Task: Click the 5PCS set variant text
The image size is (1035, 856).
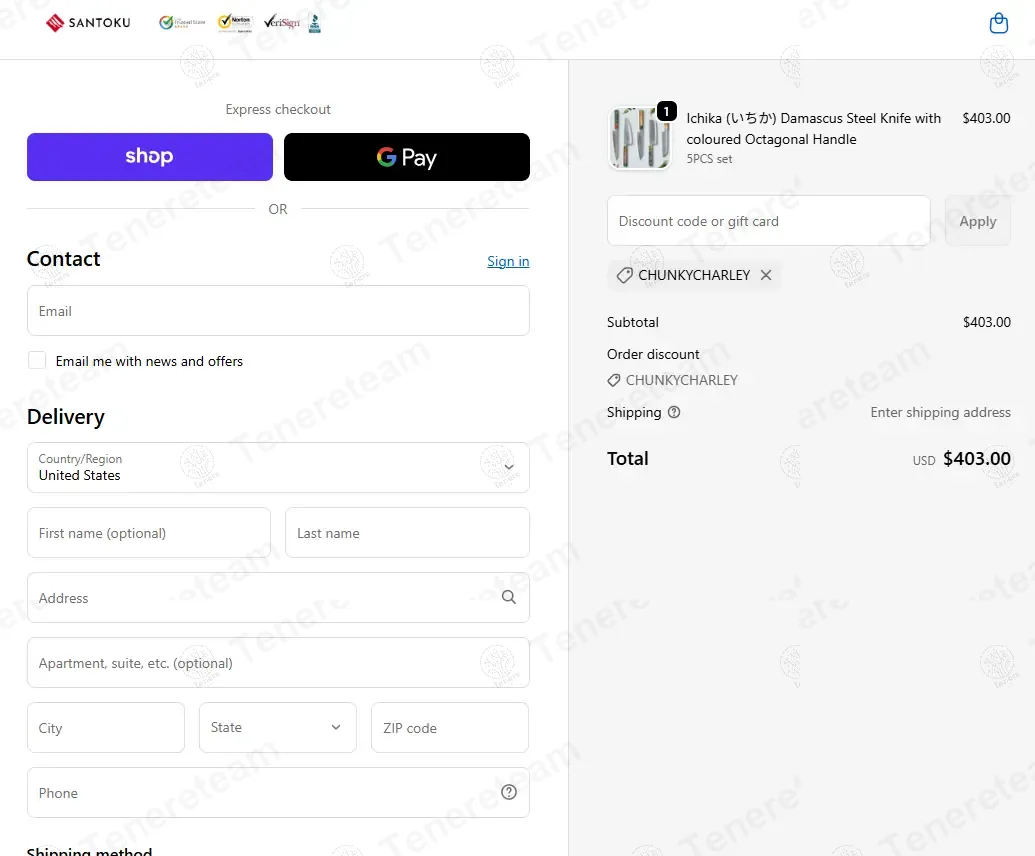Action: 709,159
